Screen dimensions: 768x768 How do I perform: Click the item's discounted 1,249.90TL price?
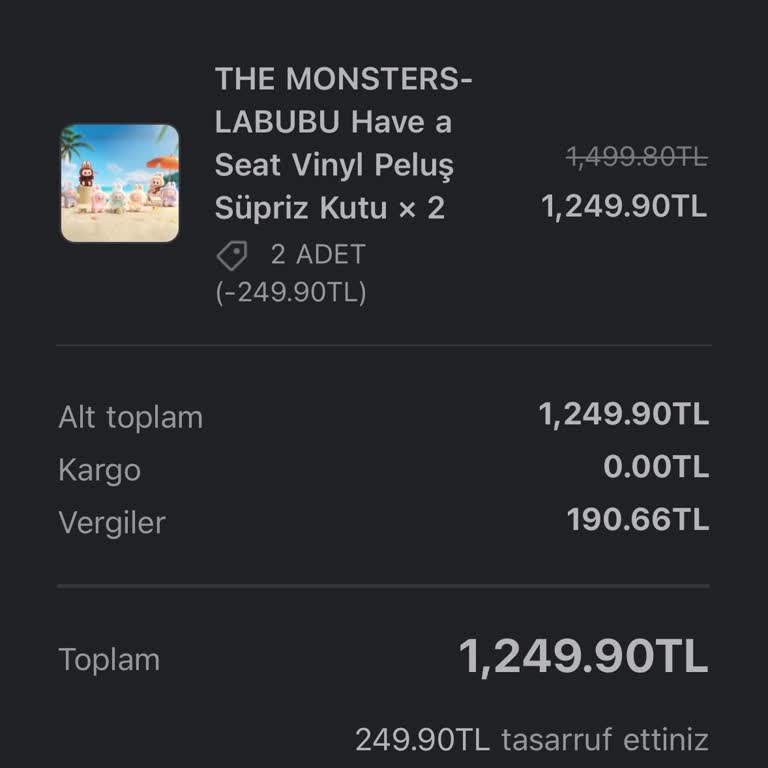click(624, 206)
